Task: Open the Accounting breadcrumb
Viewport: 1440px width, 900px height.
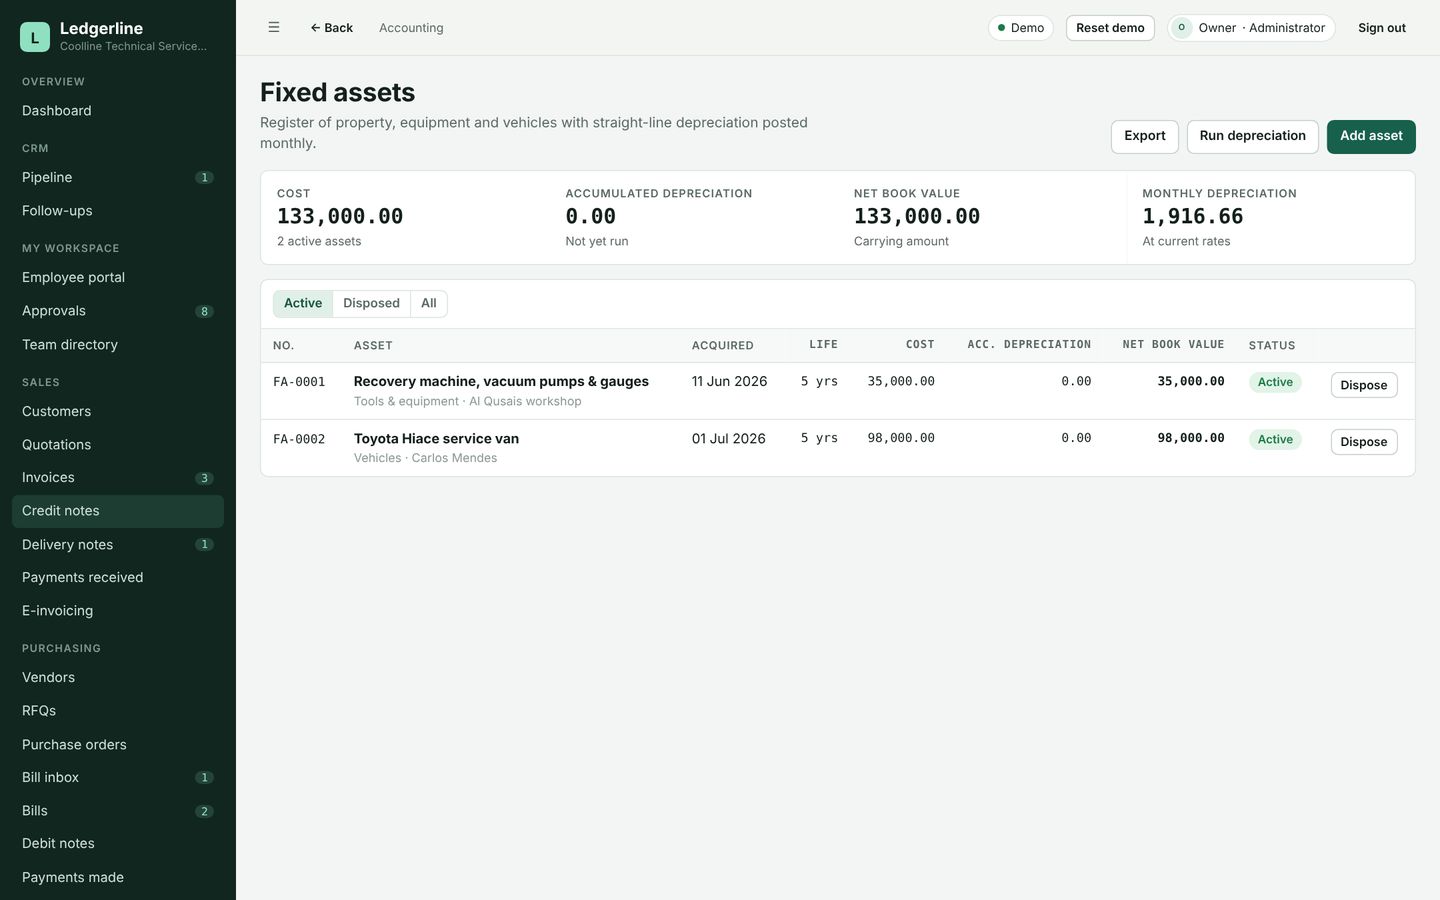Action: coord(411,28)
